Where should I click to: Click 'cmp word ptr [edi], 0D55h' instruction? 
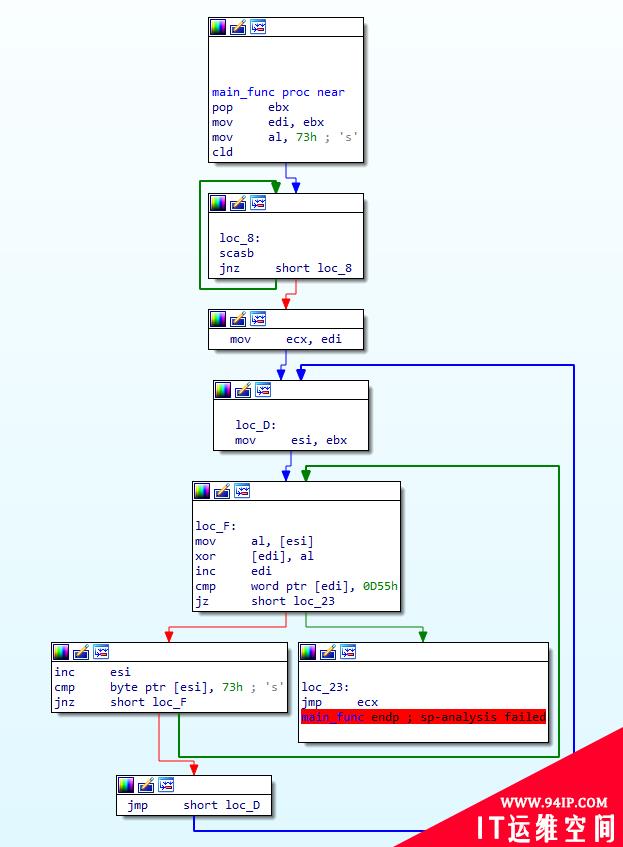coord(296,586)
